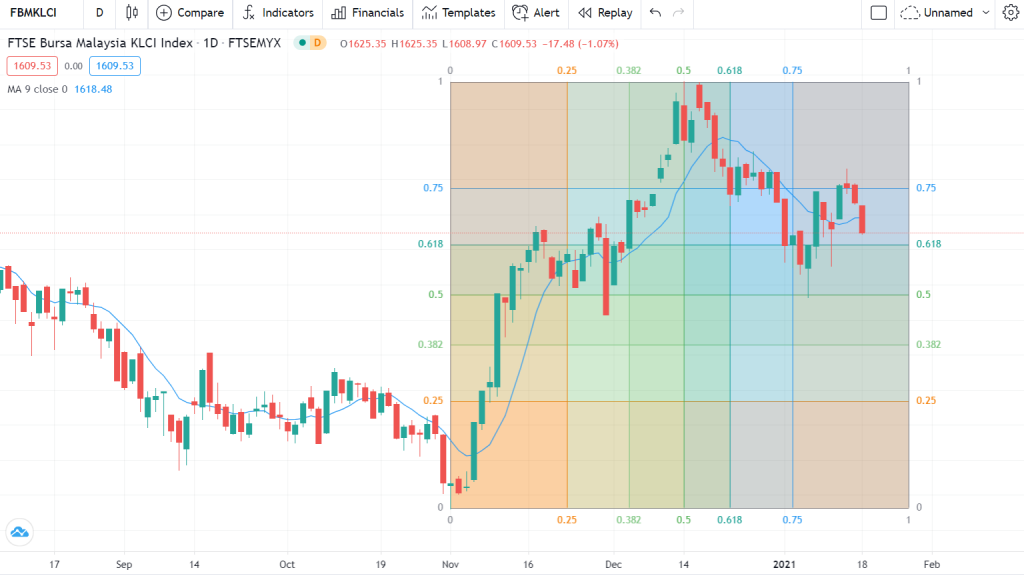Toggle the green market status dot
The image size is (1024, 576).
click(x=301, y=43)
